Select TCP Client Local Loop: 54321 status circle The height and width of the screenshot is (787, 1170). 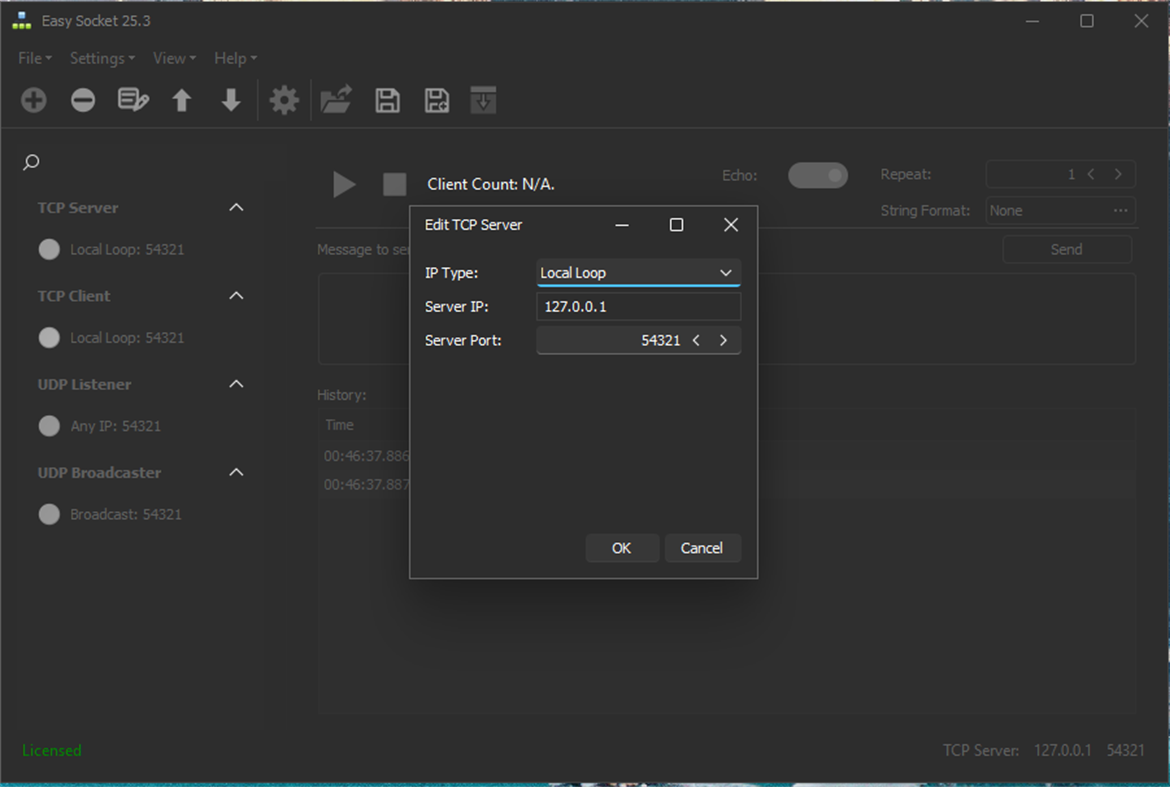point(49,338)
